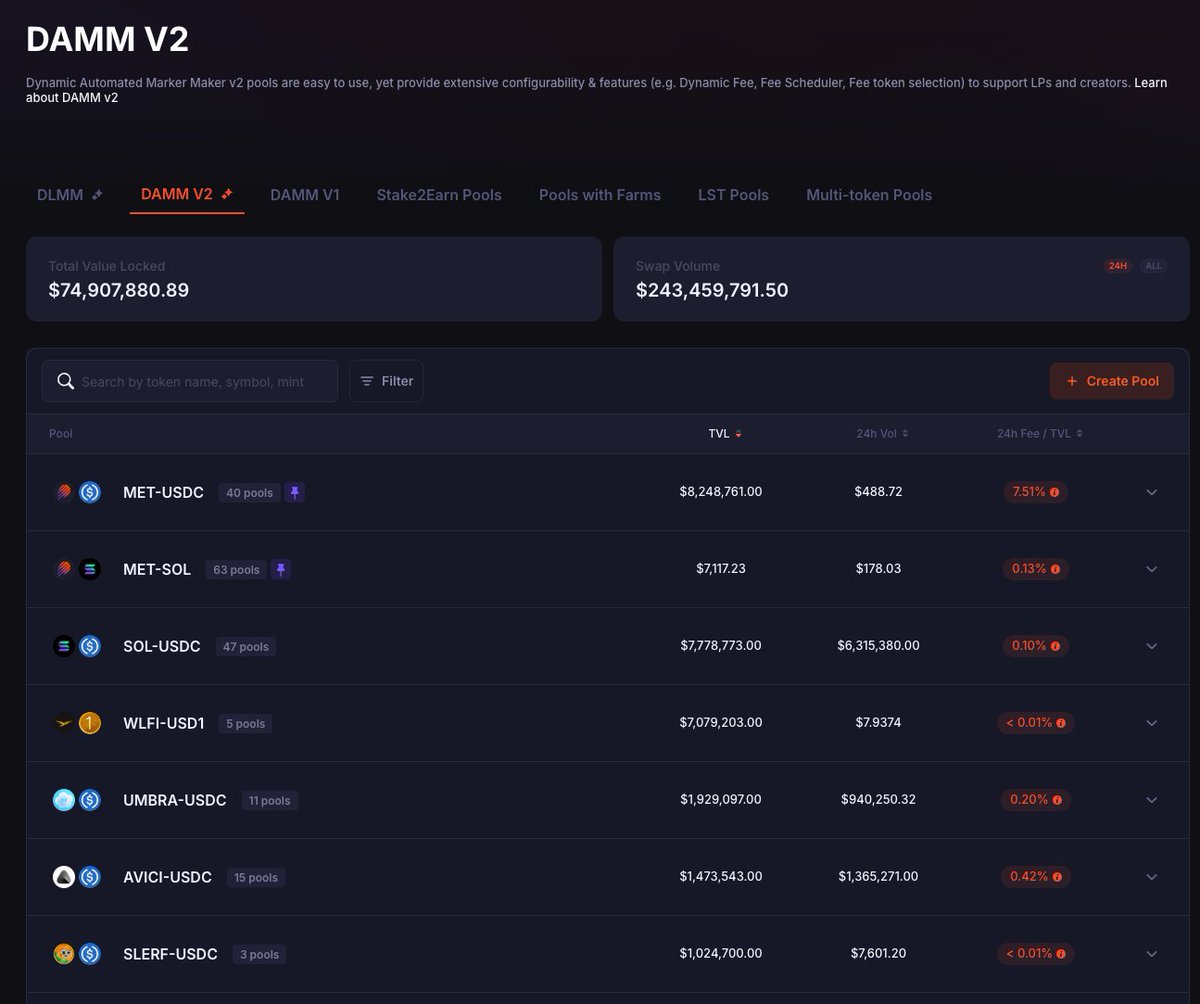1200x1004 pixels.
Task: Click the USD1 gold coin icon
Action: (90, 723)
